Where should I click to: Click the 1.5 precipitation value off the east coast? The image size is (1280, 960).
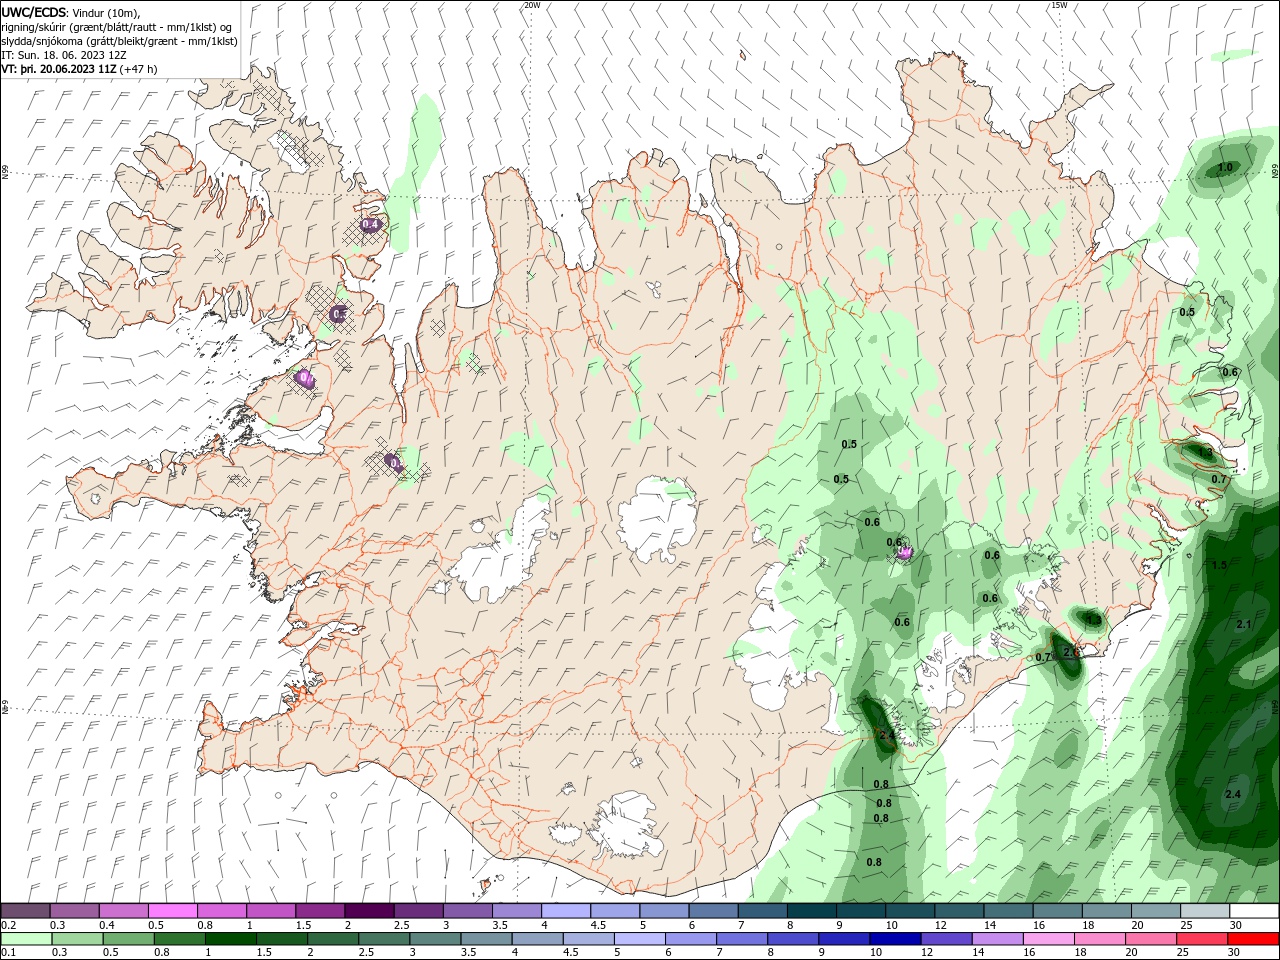click(1219, 566)
